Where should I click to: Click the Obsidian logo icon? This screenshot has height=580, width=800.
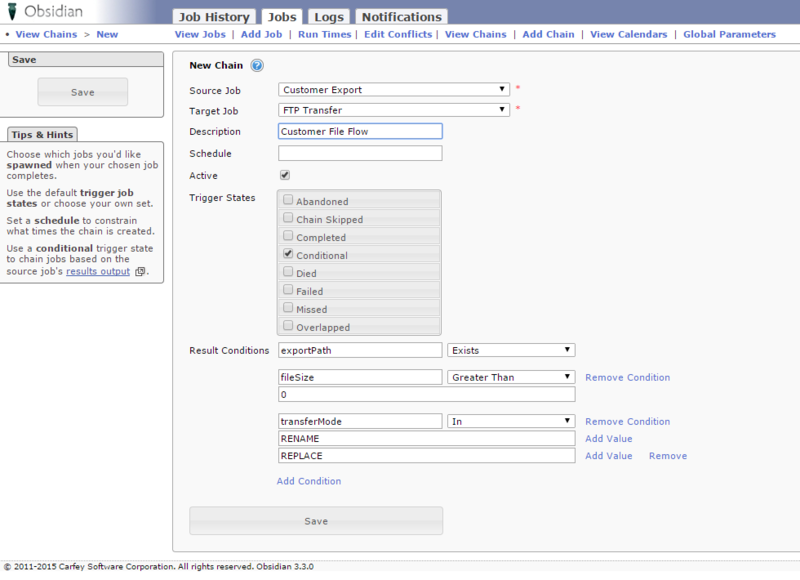click(x=11, y=12)
